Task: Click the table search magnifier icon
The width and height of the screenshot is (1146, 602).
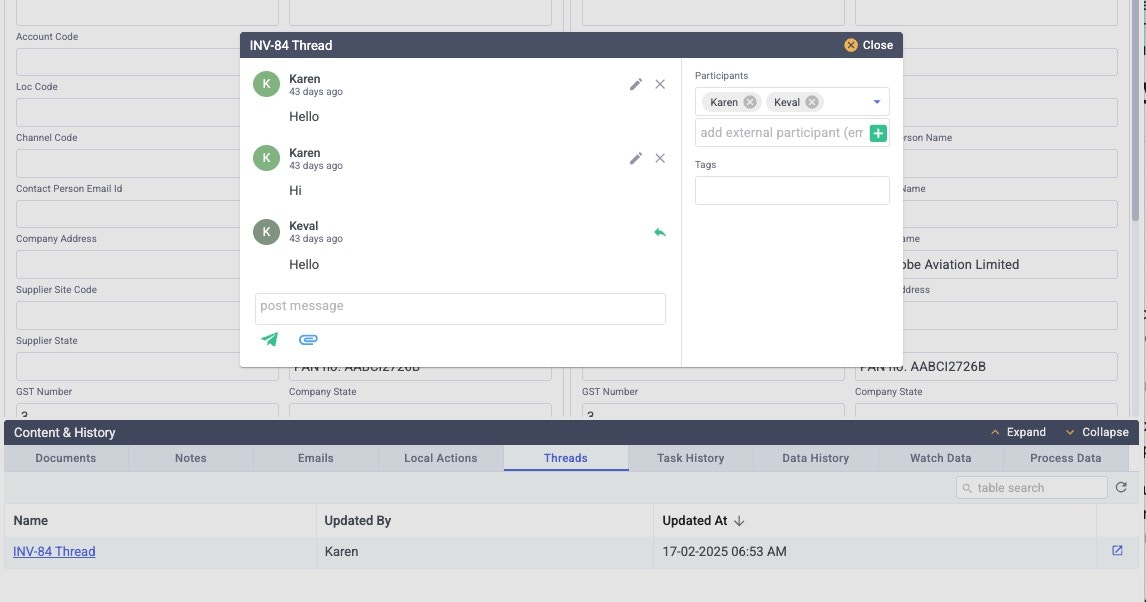Action: point(968,488)
